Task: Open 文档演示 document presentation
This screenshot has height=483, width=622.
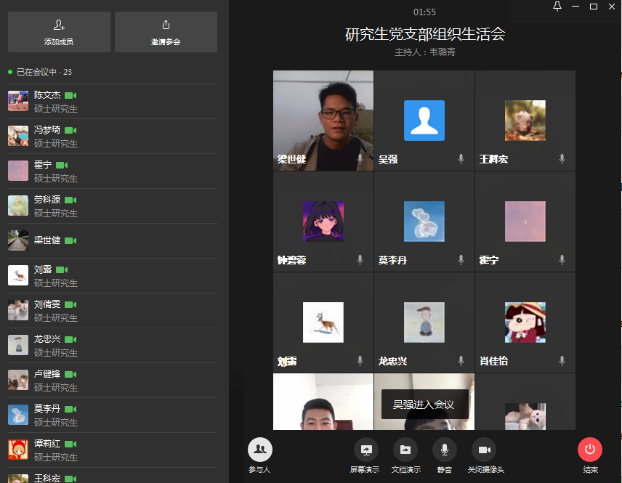Action: pyautogui.click(x=404, y=450)
